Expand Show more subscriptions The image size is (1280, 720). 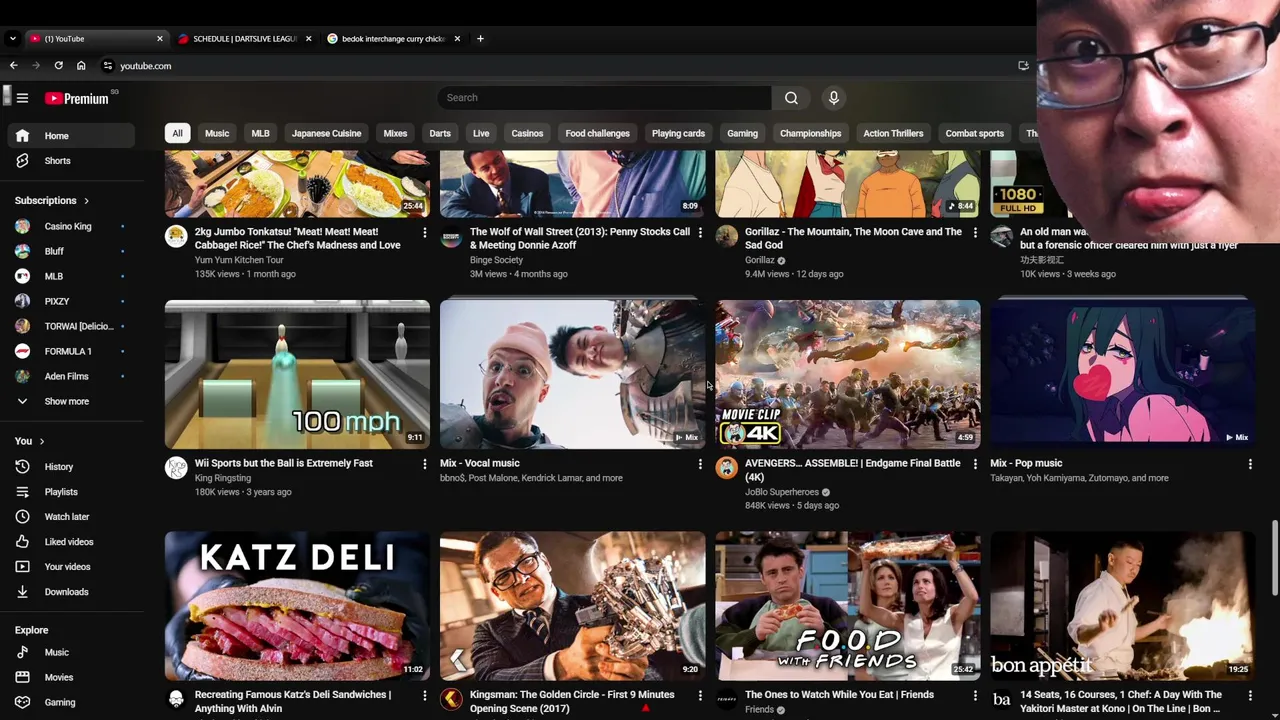click(70, 401)
